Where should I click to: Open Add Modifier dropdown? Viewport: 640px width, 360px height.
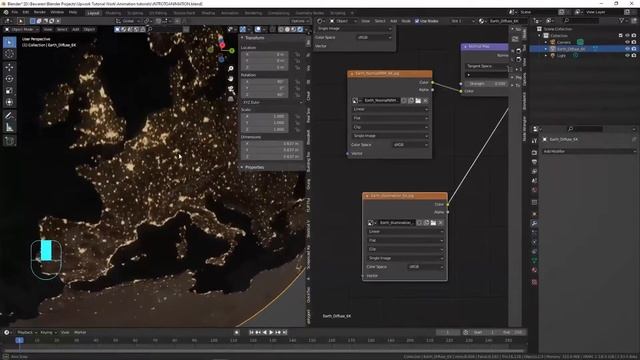589,151
